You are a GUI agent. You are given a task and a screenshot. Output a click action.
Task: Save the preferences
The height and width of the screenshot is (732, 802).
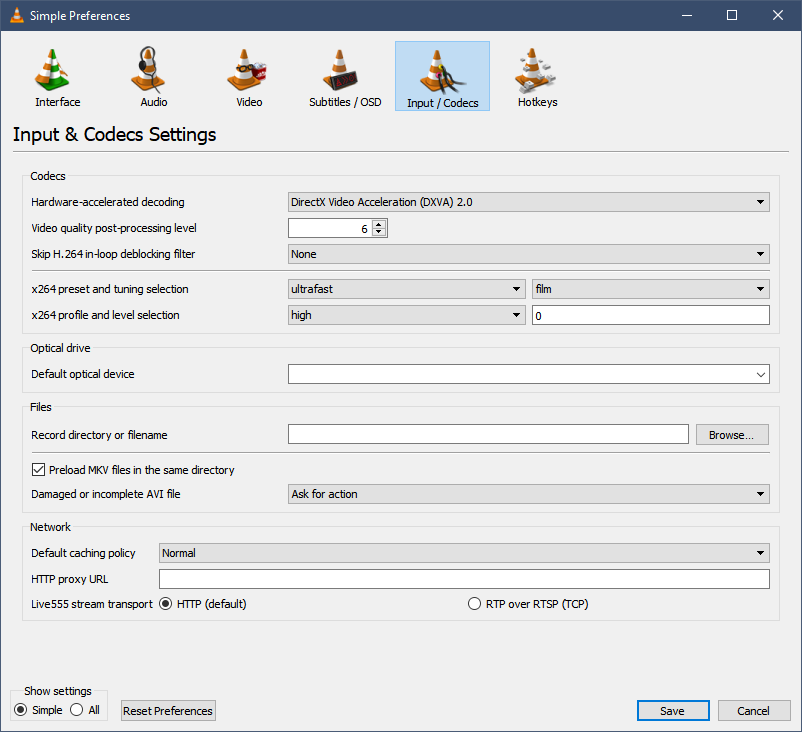pos(673,711)
